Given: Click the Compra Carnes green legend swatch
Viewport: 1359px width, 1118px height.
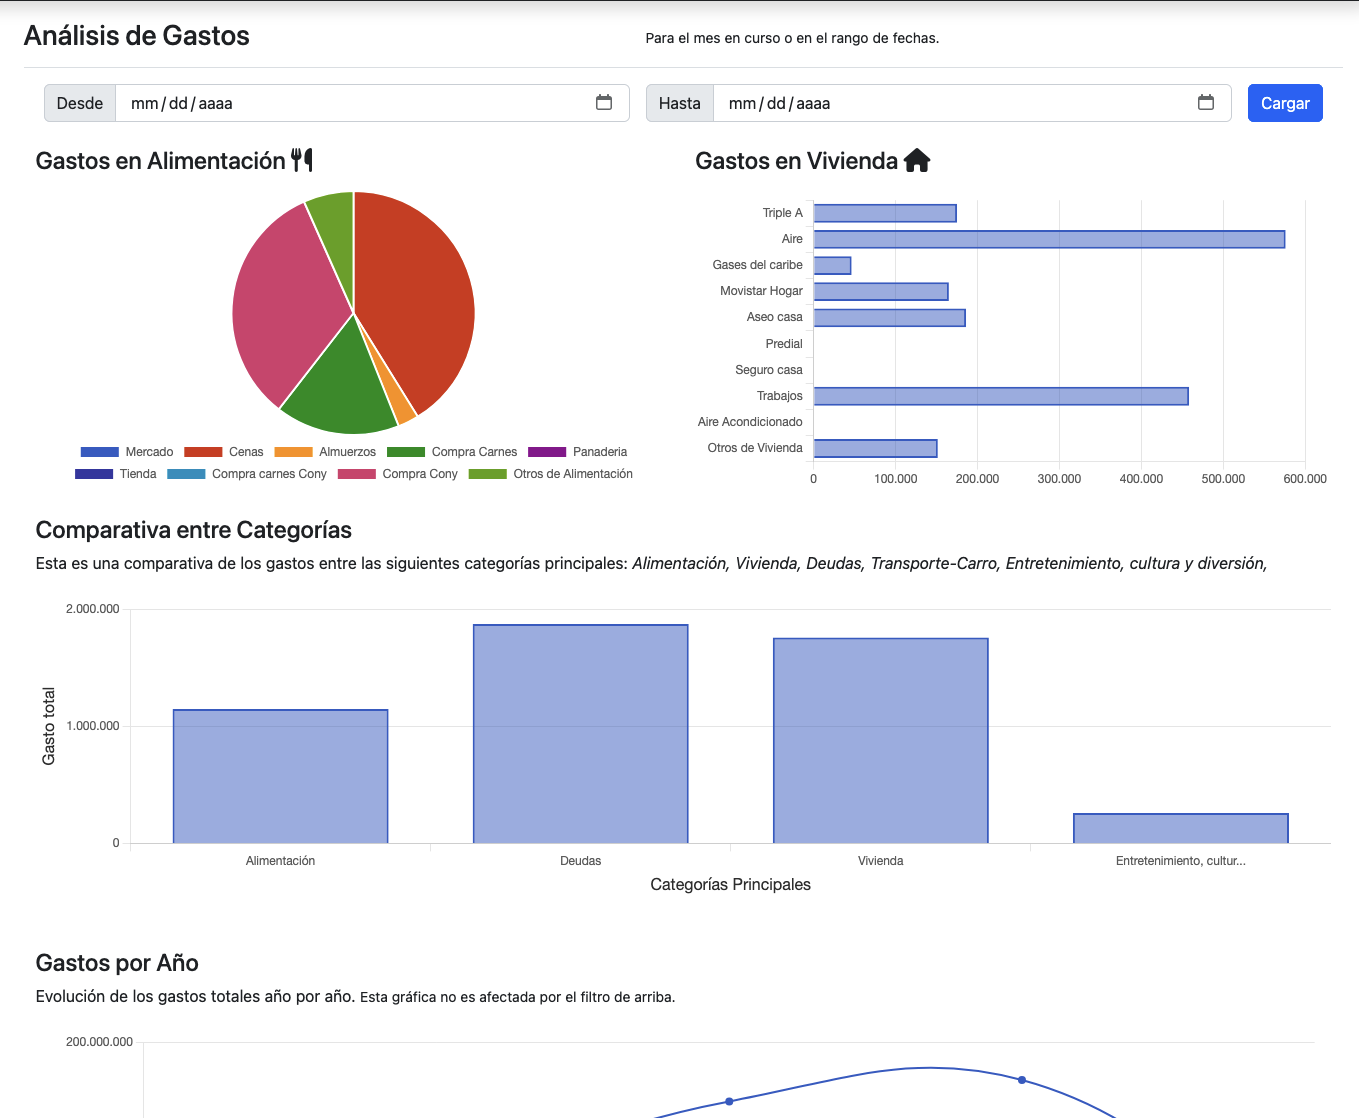Looking at the screenshot, I should [406, 452].
